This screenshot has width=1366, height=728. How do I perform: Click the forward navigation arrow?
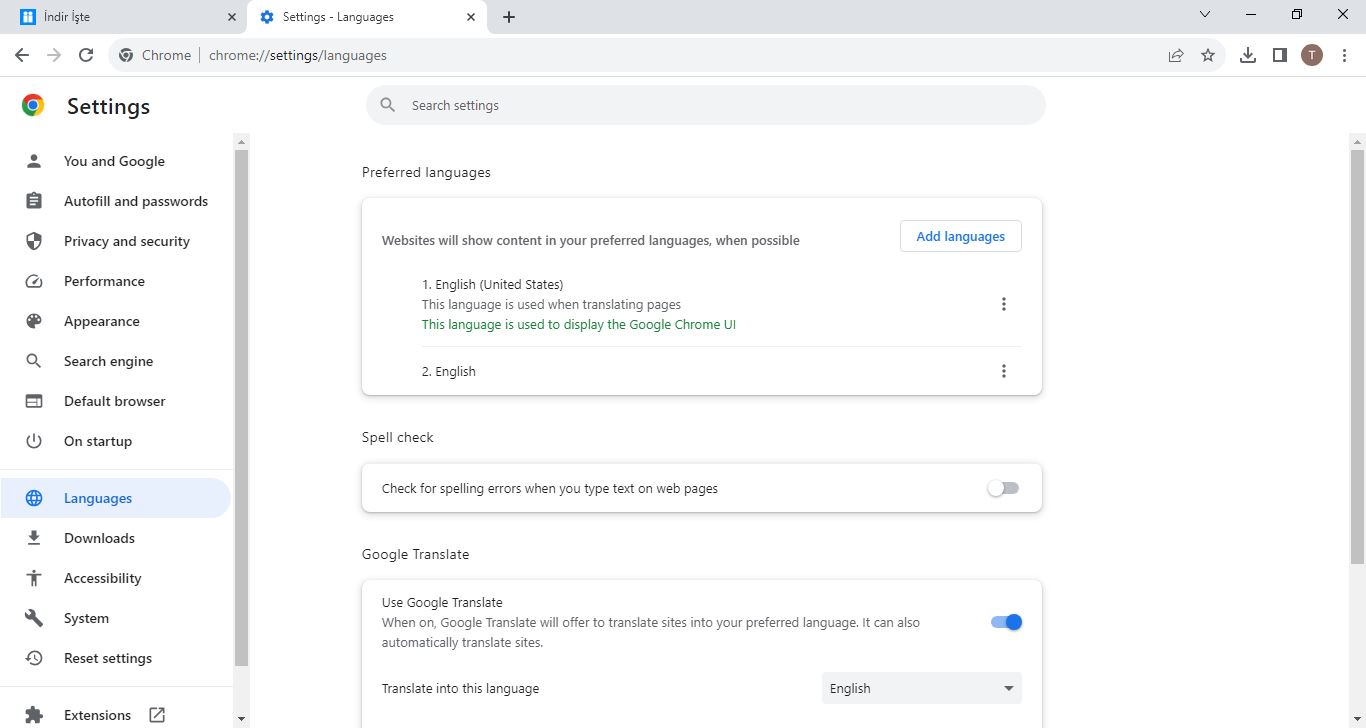click(54, 55)
